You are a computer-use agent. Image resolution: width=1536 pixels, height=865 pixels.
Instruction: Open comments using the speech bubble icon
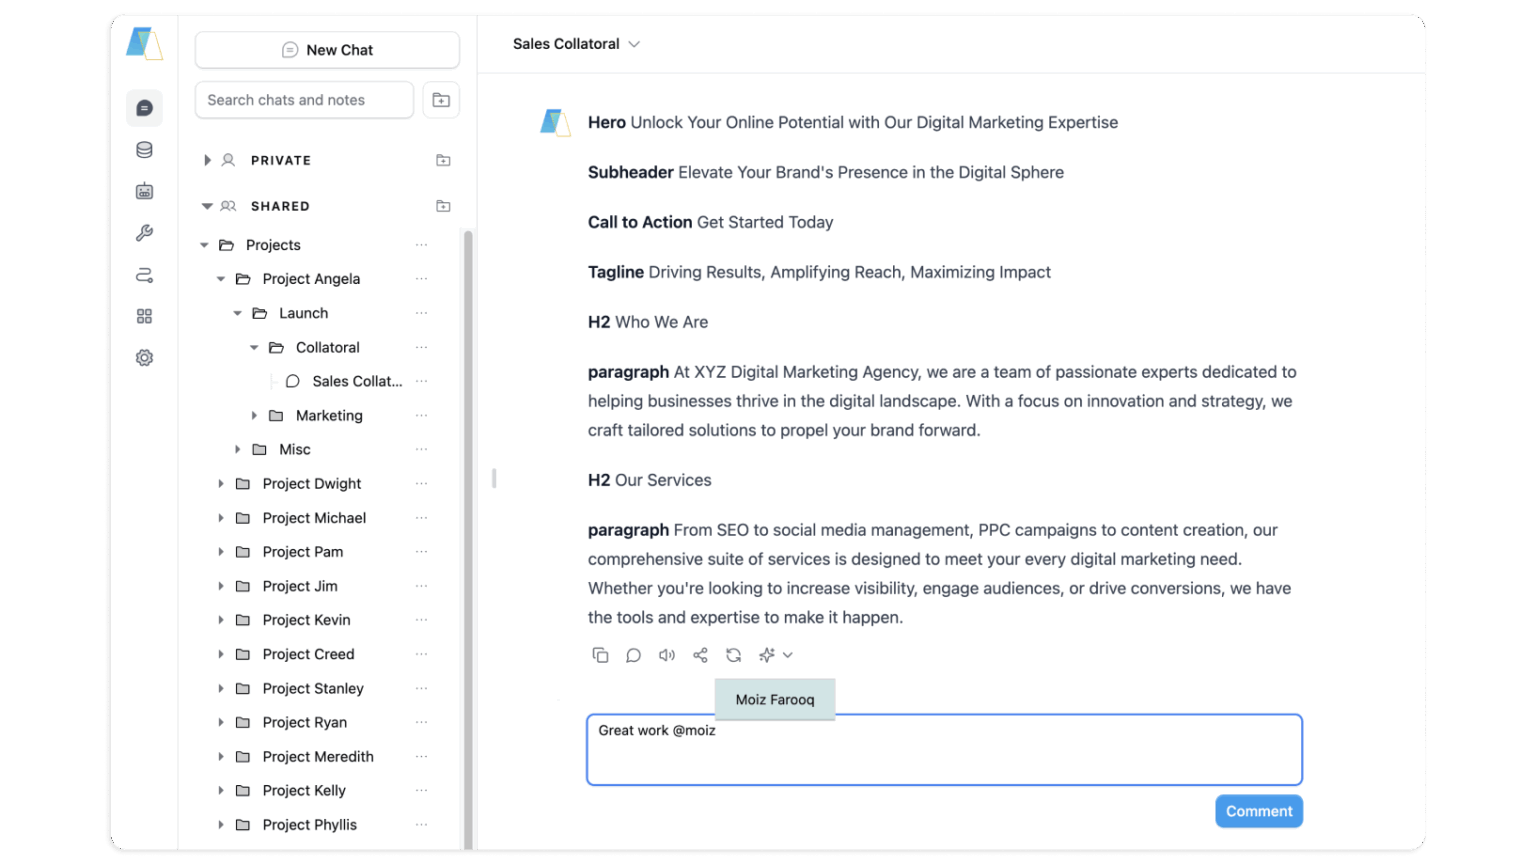[633, 655]
